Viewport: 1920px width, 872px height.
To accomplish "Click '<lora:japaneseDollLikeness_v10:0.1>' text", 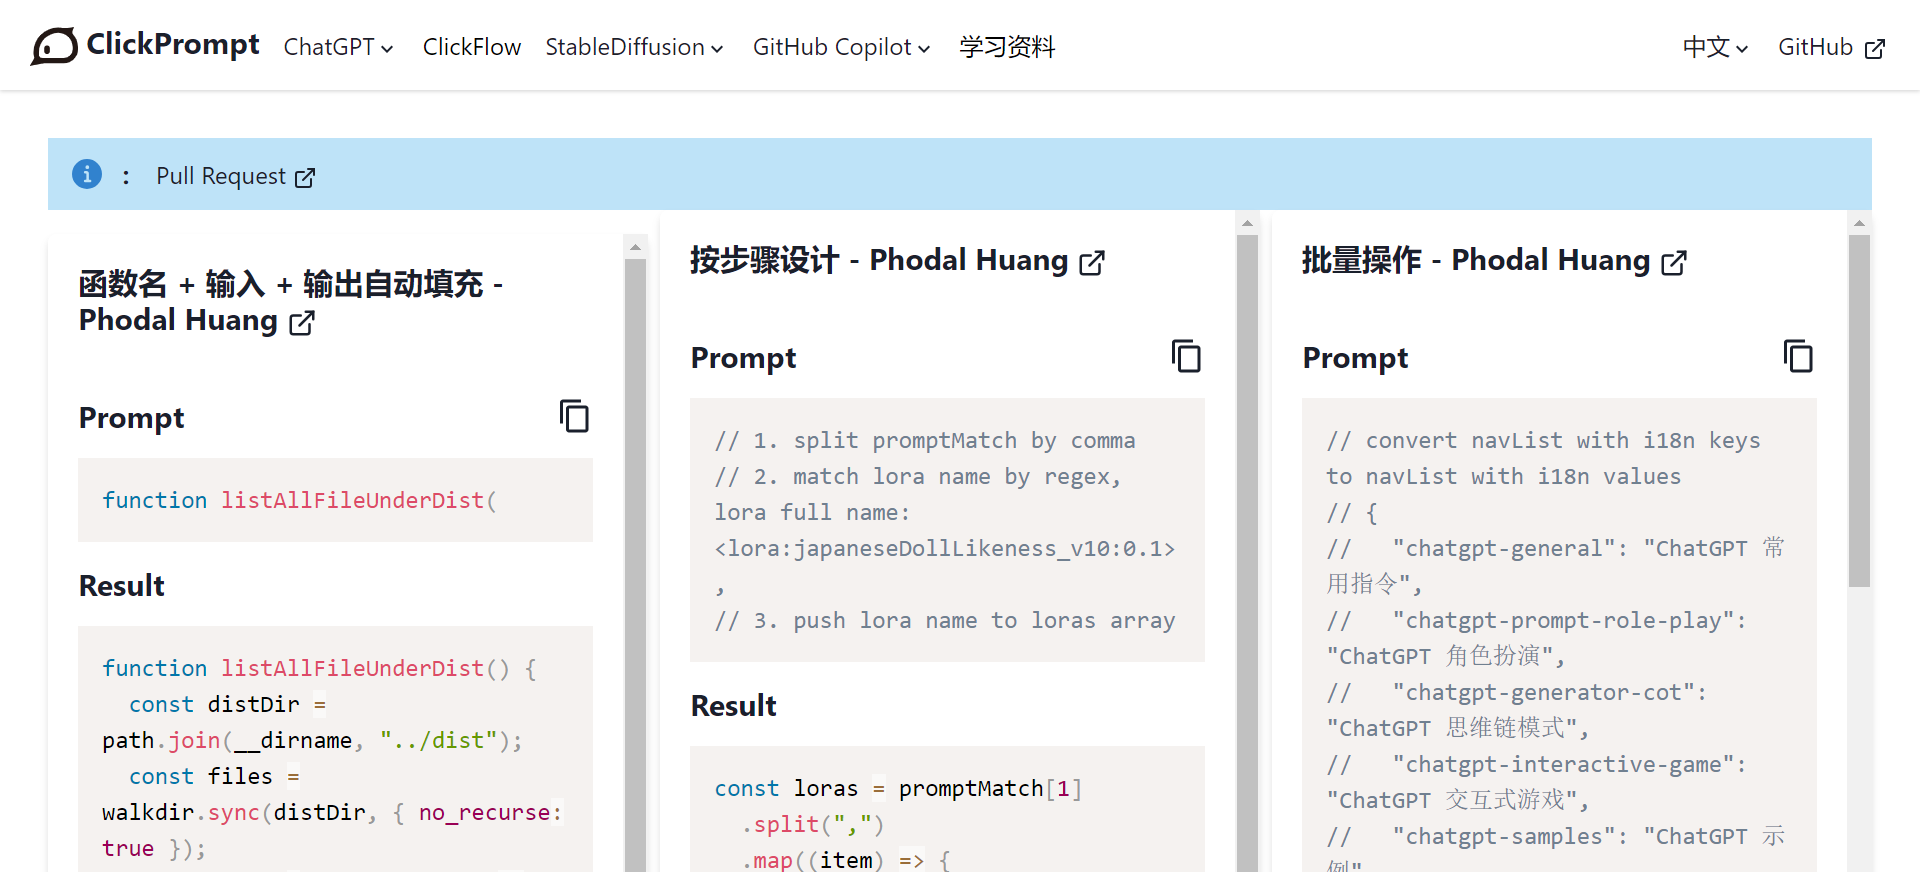I will [x=945, y=548].
